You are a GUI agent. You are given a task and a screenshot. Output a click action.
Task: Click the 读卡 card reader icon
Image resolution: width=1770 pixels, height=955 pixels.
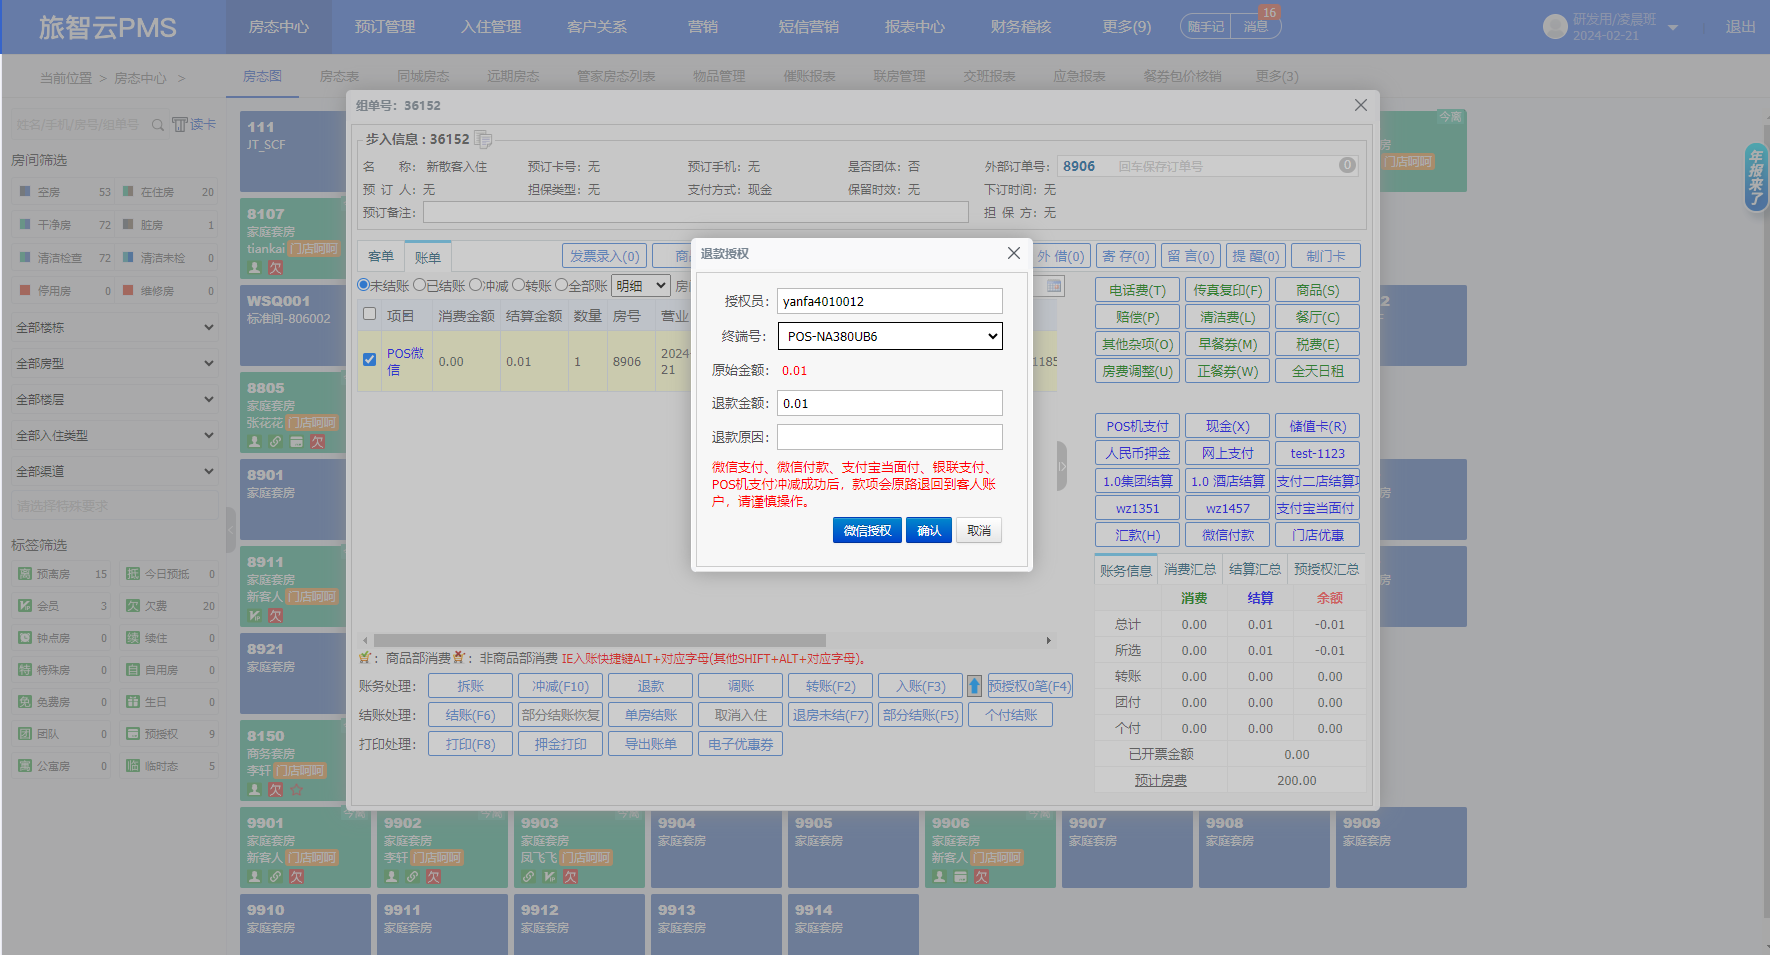tap(180, 124)
